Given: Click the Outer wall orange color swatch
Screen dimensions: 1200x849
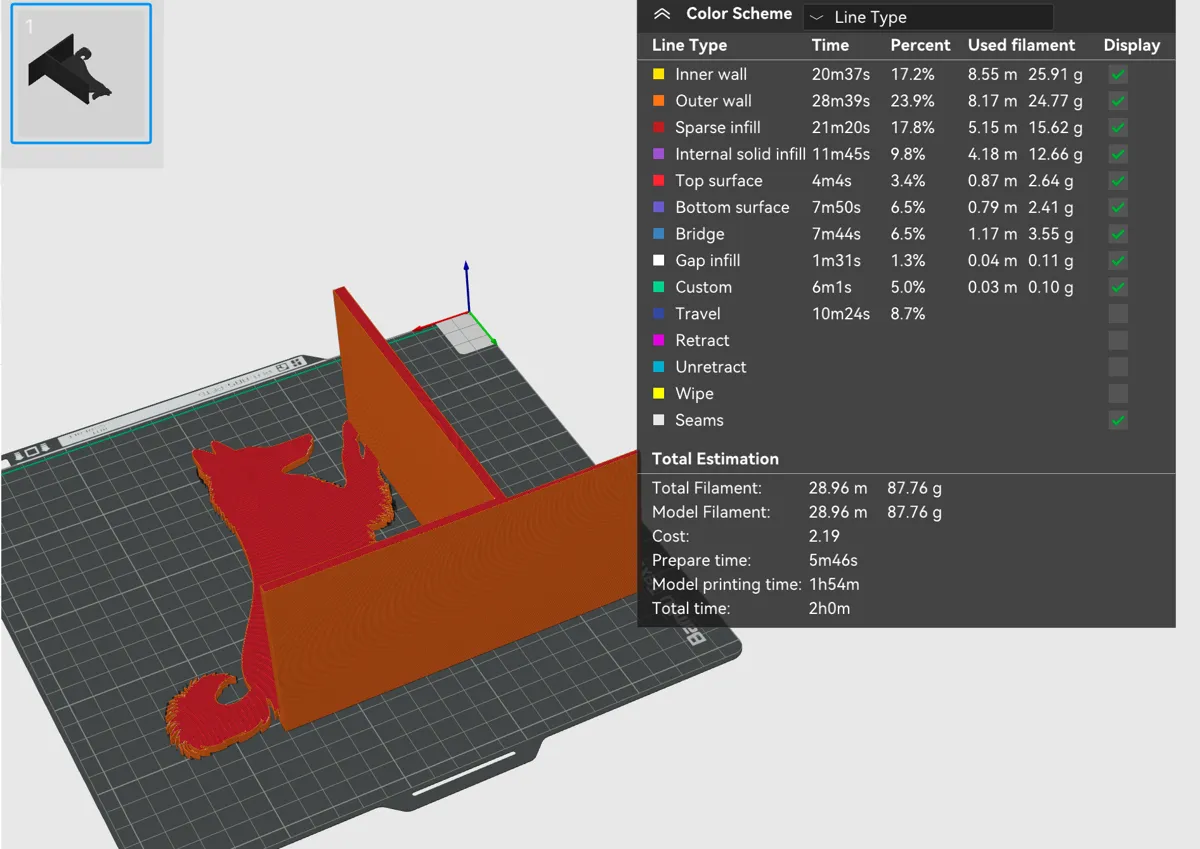Looking at the screenshot, I should [659, 101].
